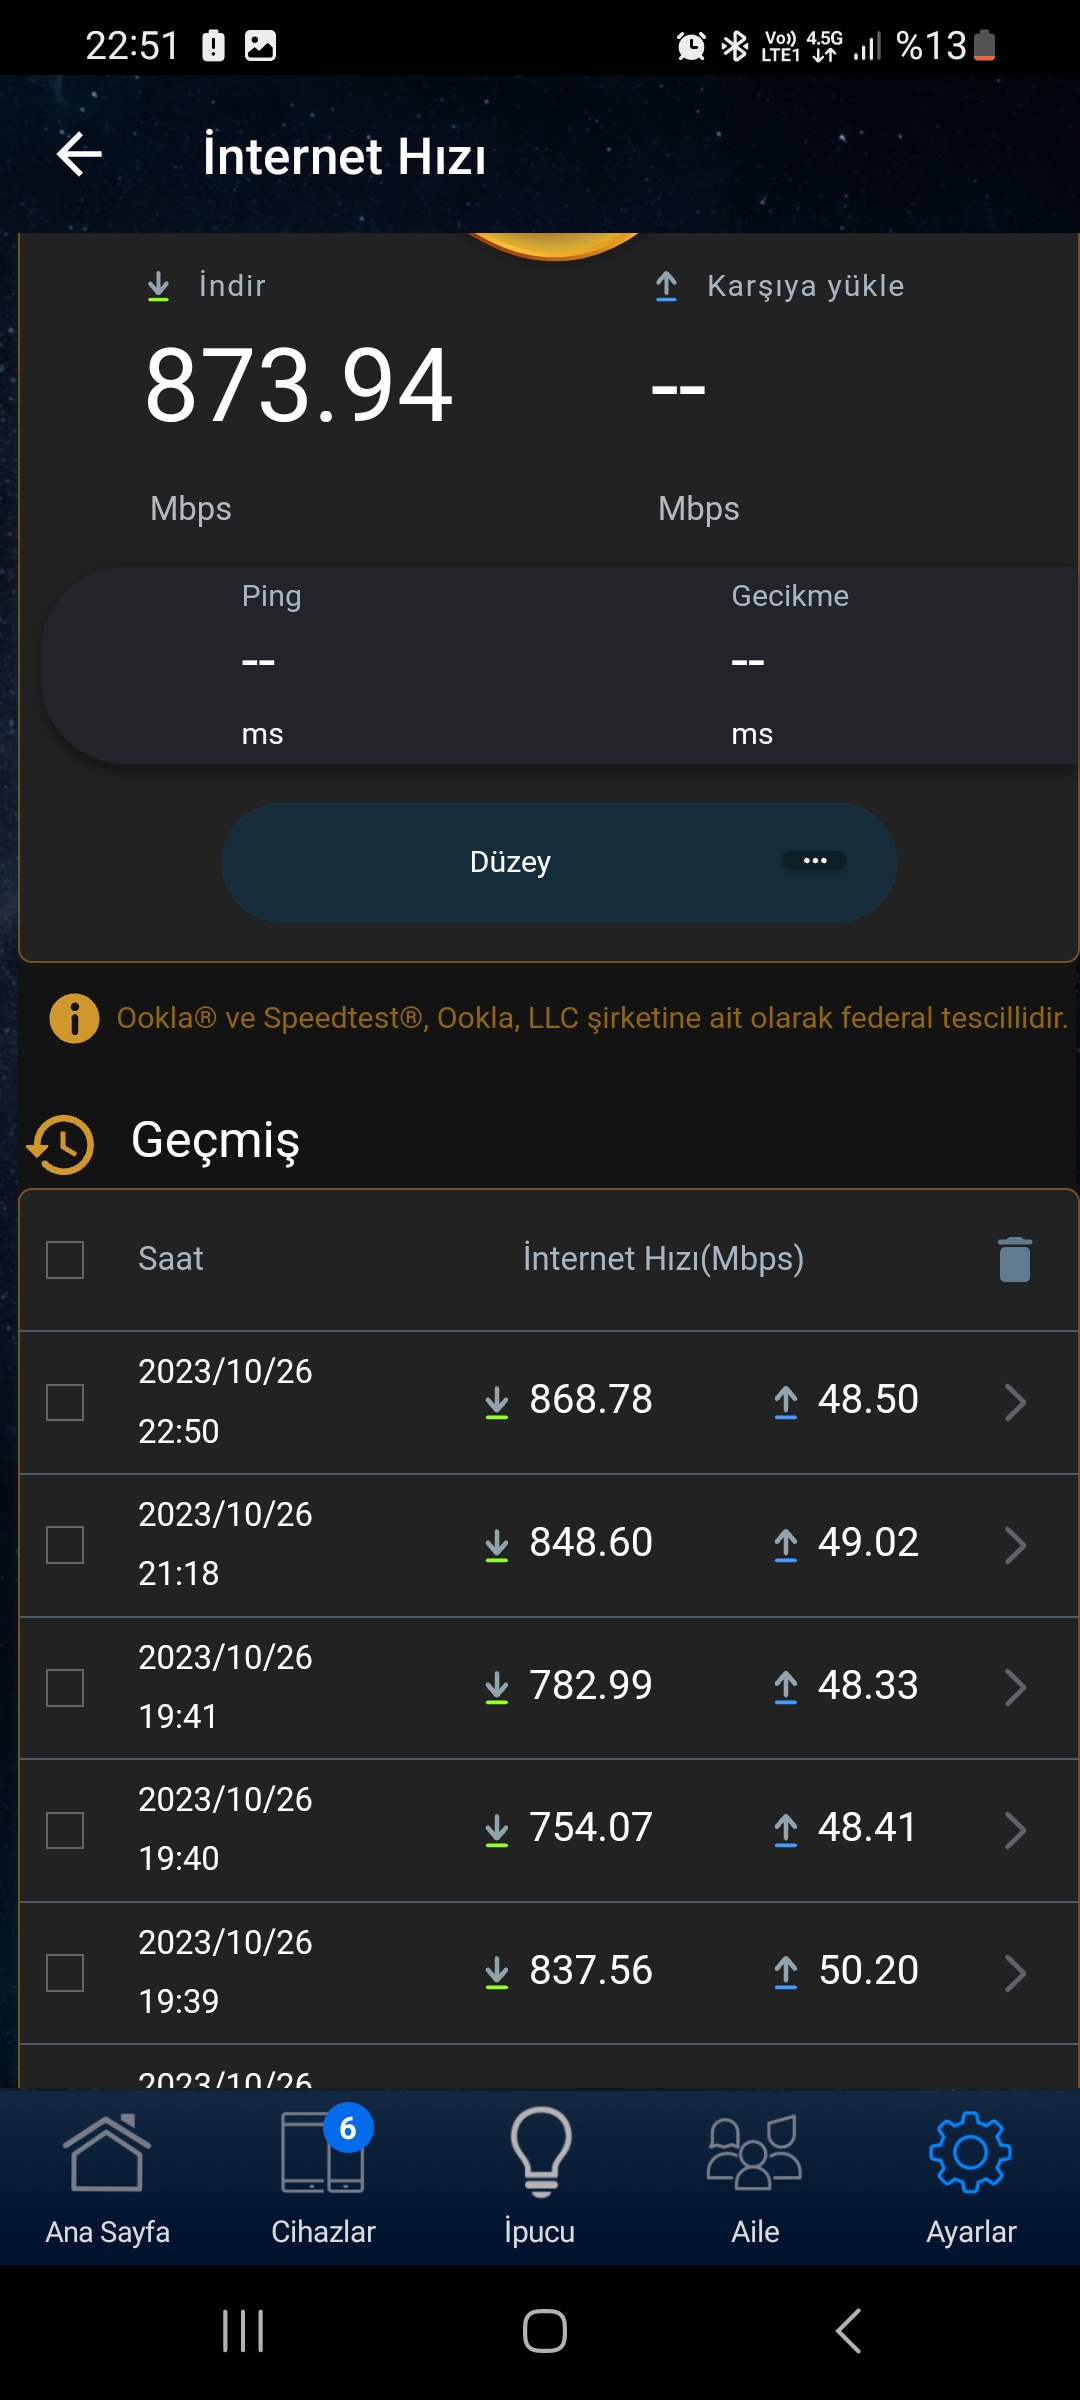Expand 837.56 result details chevron

(1015, 1973)
